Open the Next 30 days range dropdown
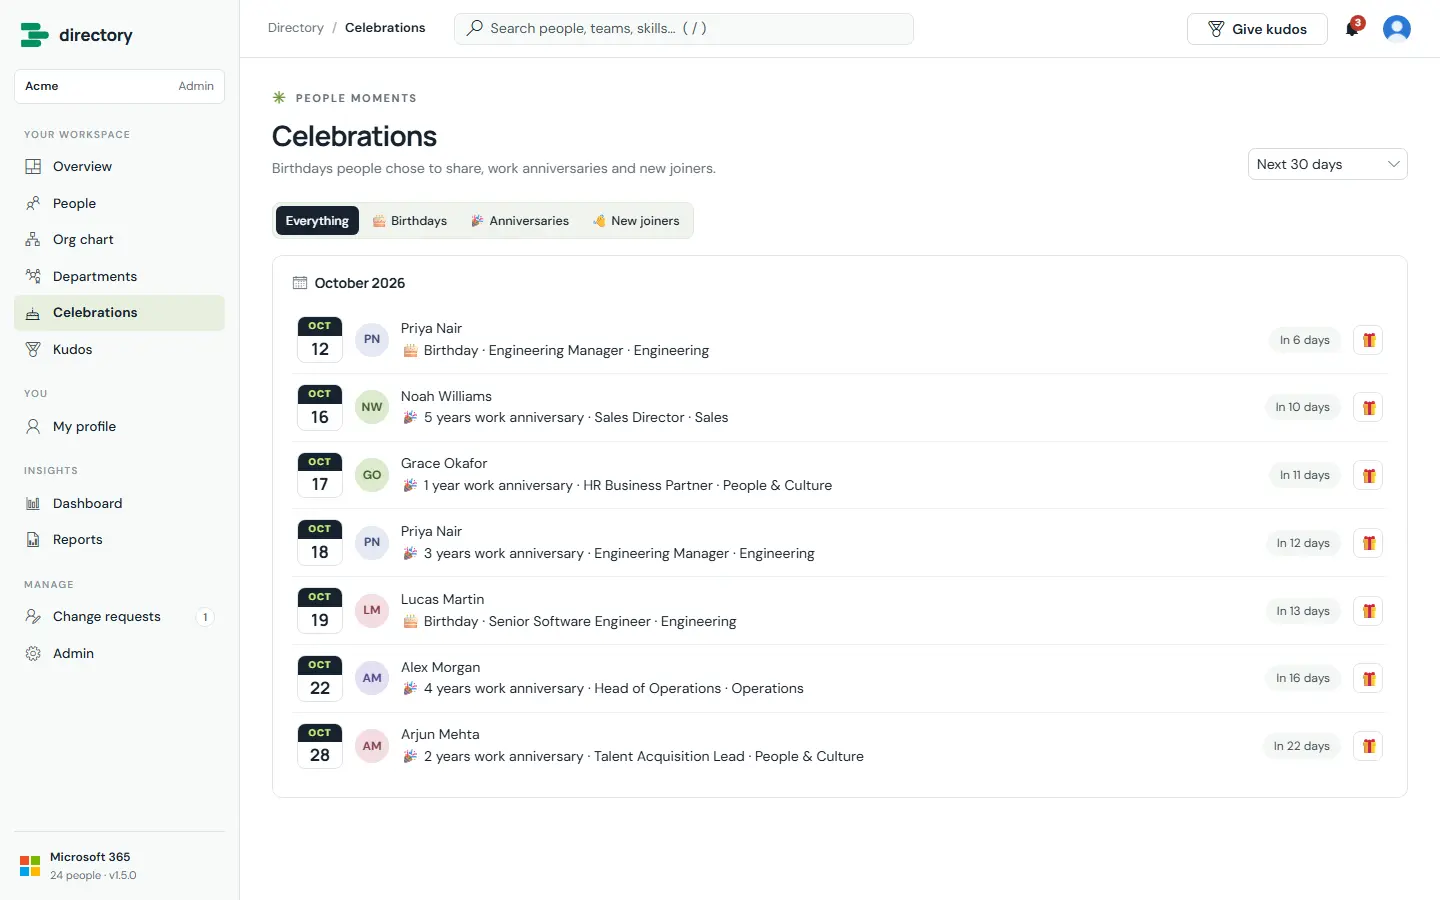The width and height of the screenshot is (1440, 900). pyautogui.click(x=1327, y=164)
